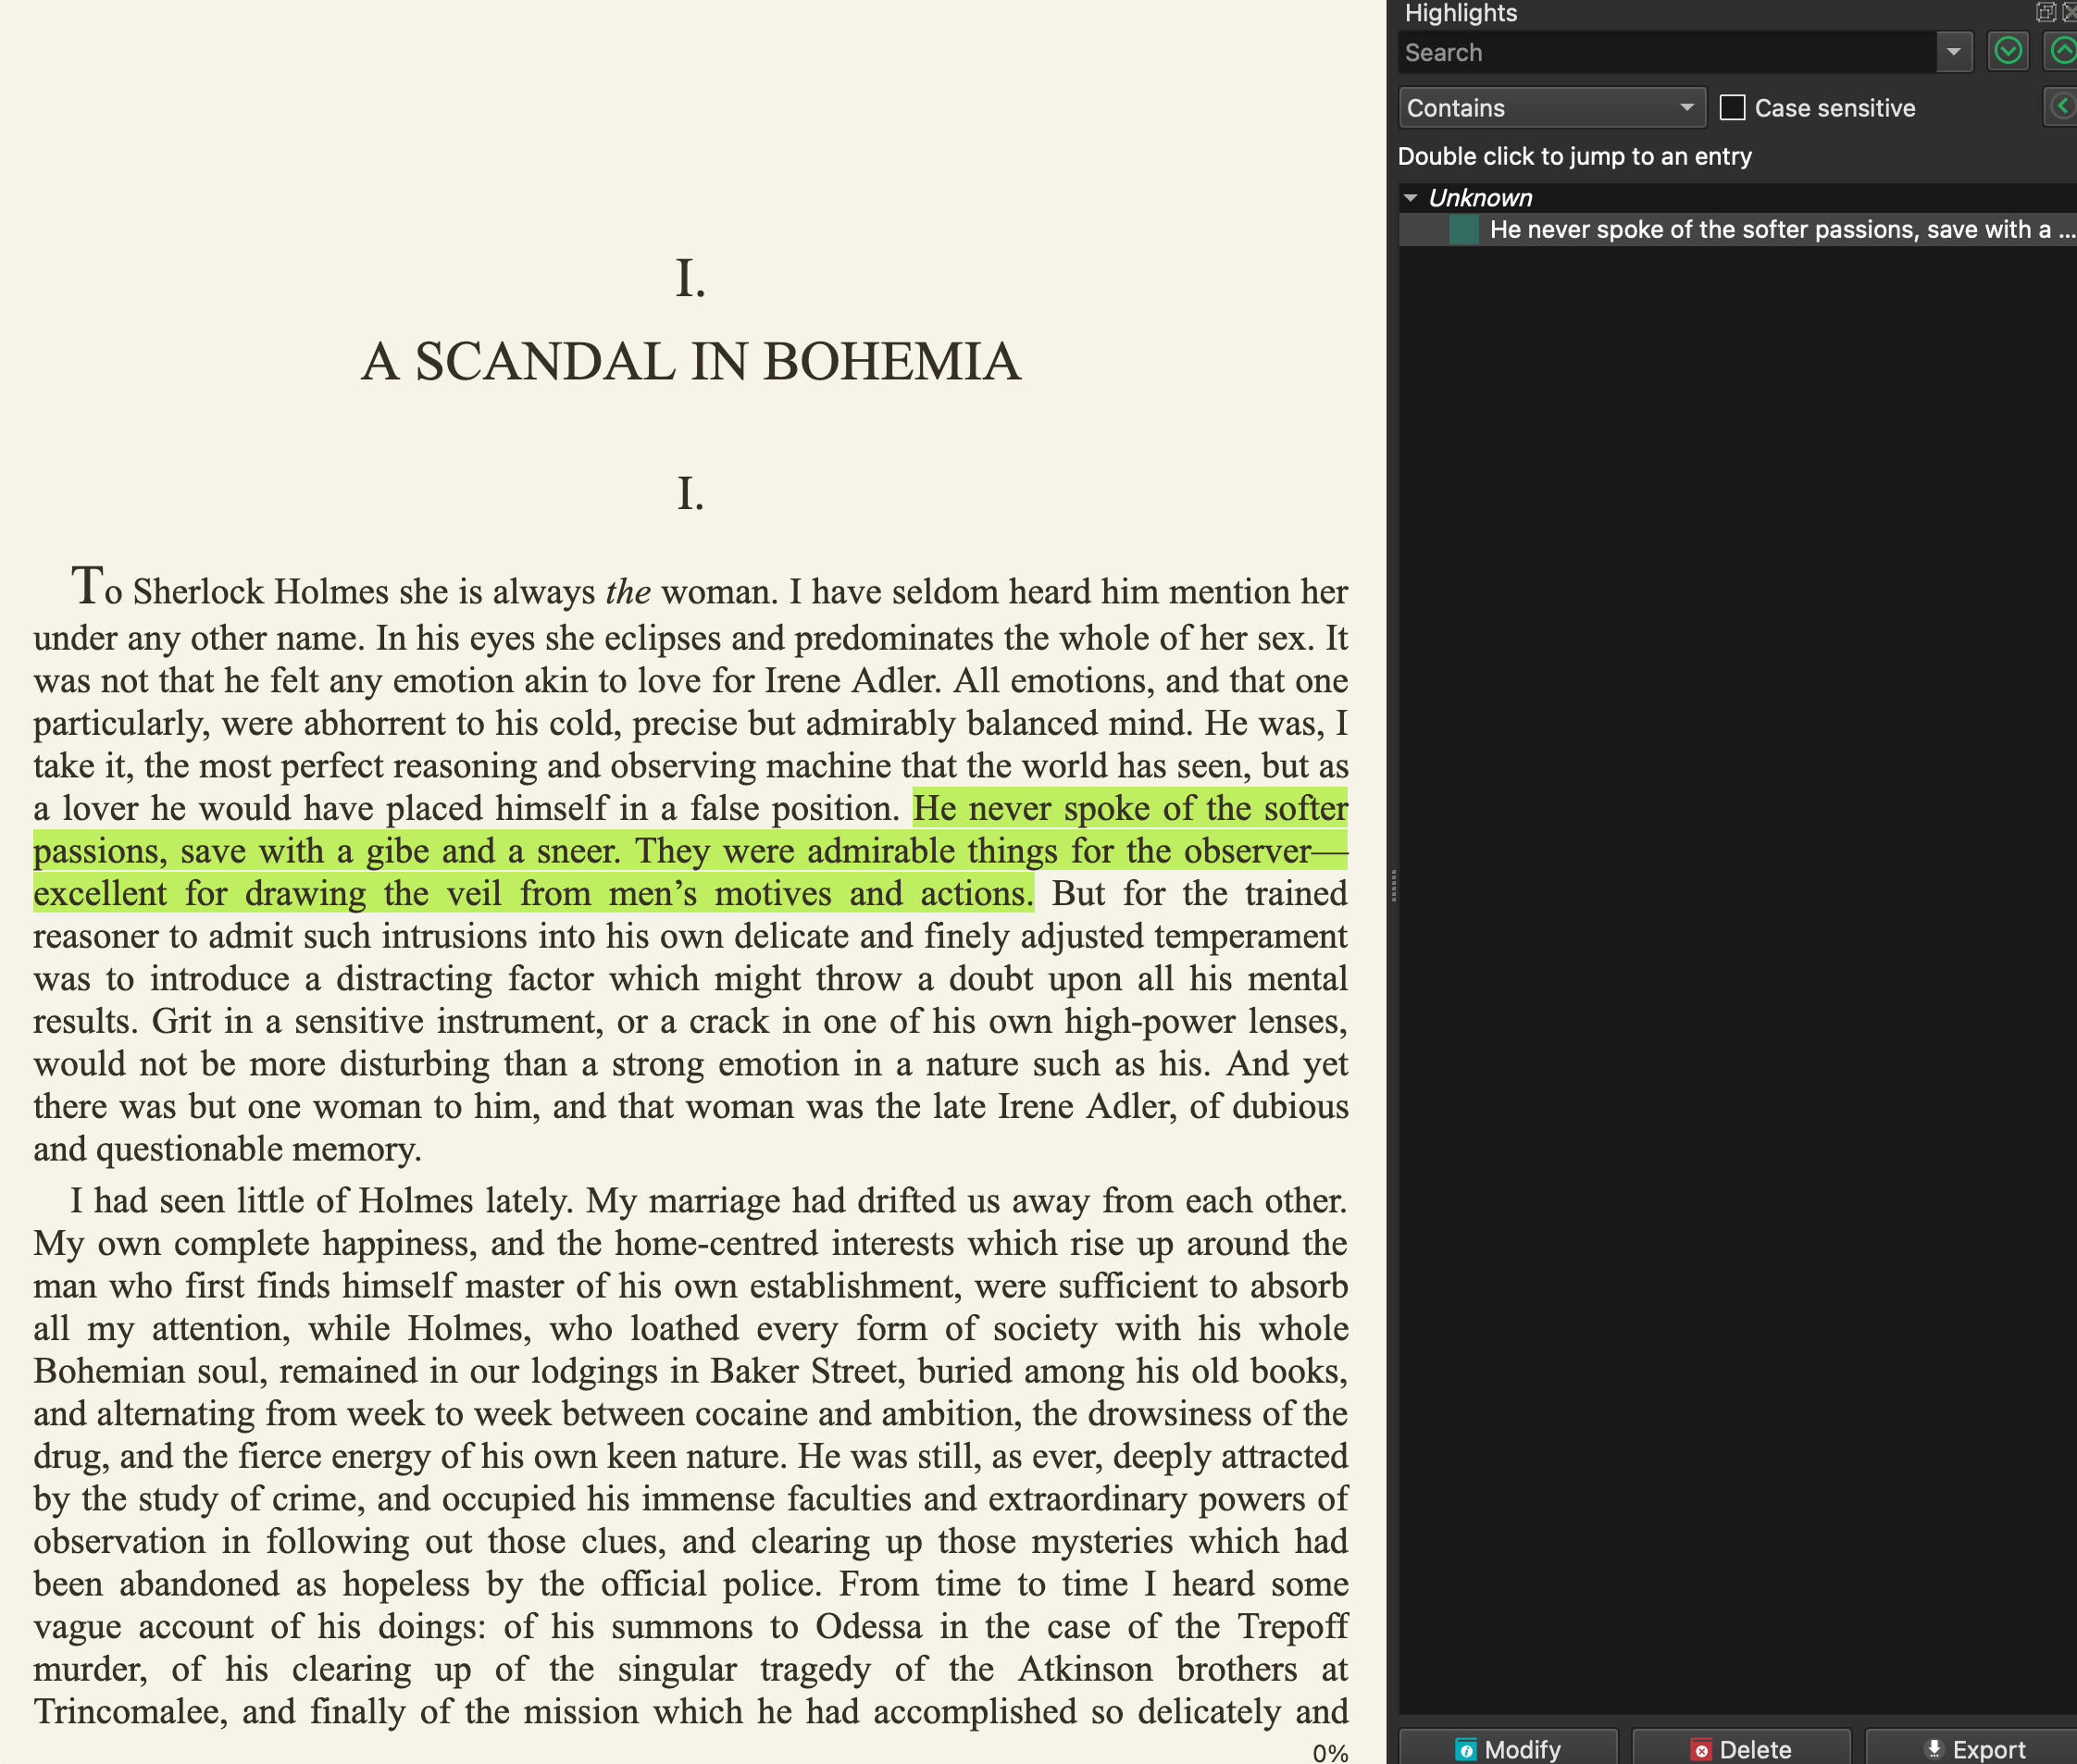
Task: Jump to next highlight match (down arrow)
Action: pyautogui.click(x=2007, y=51)
